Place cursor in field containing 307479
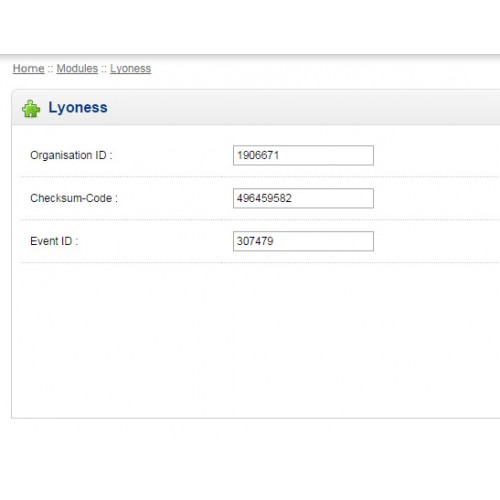The width and height of the screenshot is (500, 500). point(303,241)
